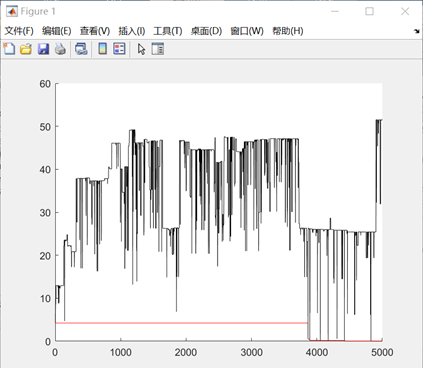Click x-axis tick label 4000

(x=317, y=352)
